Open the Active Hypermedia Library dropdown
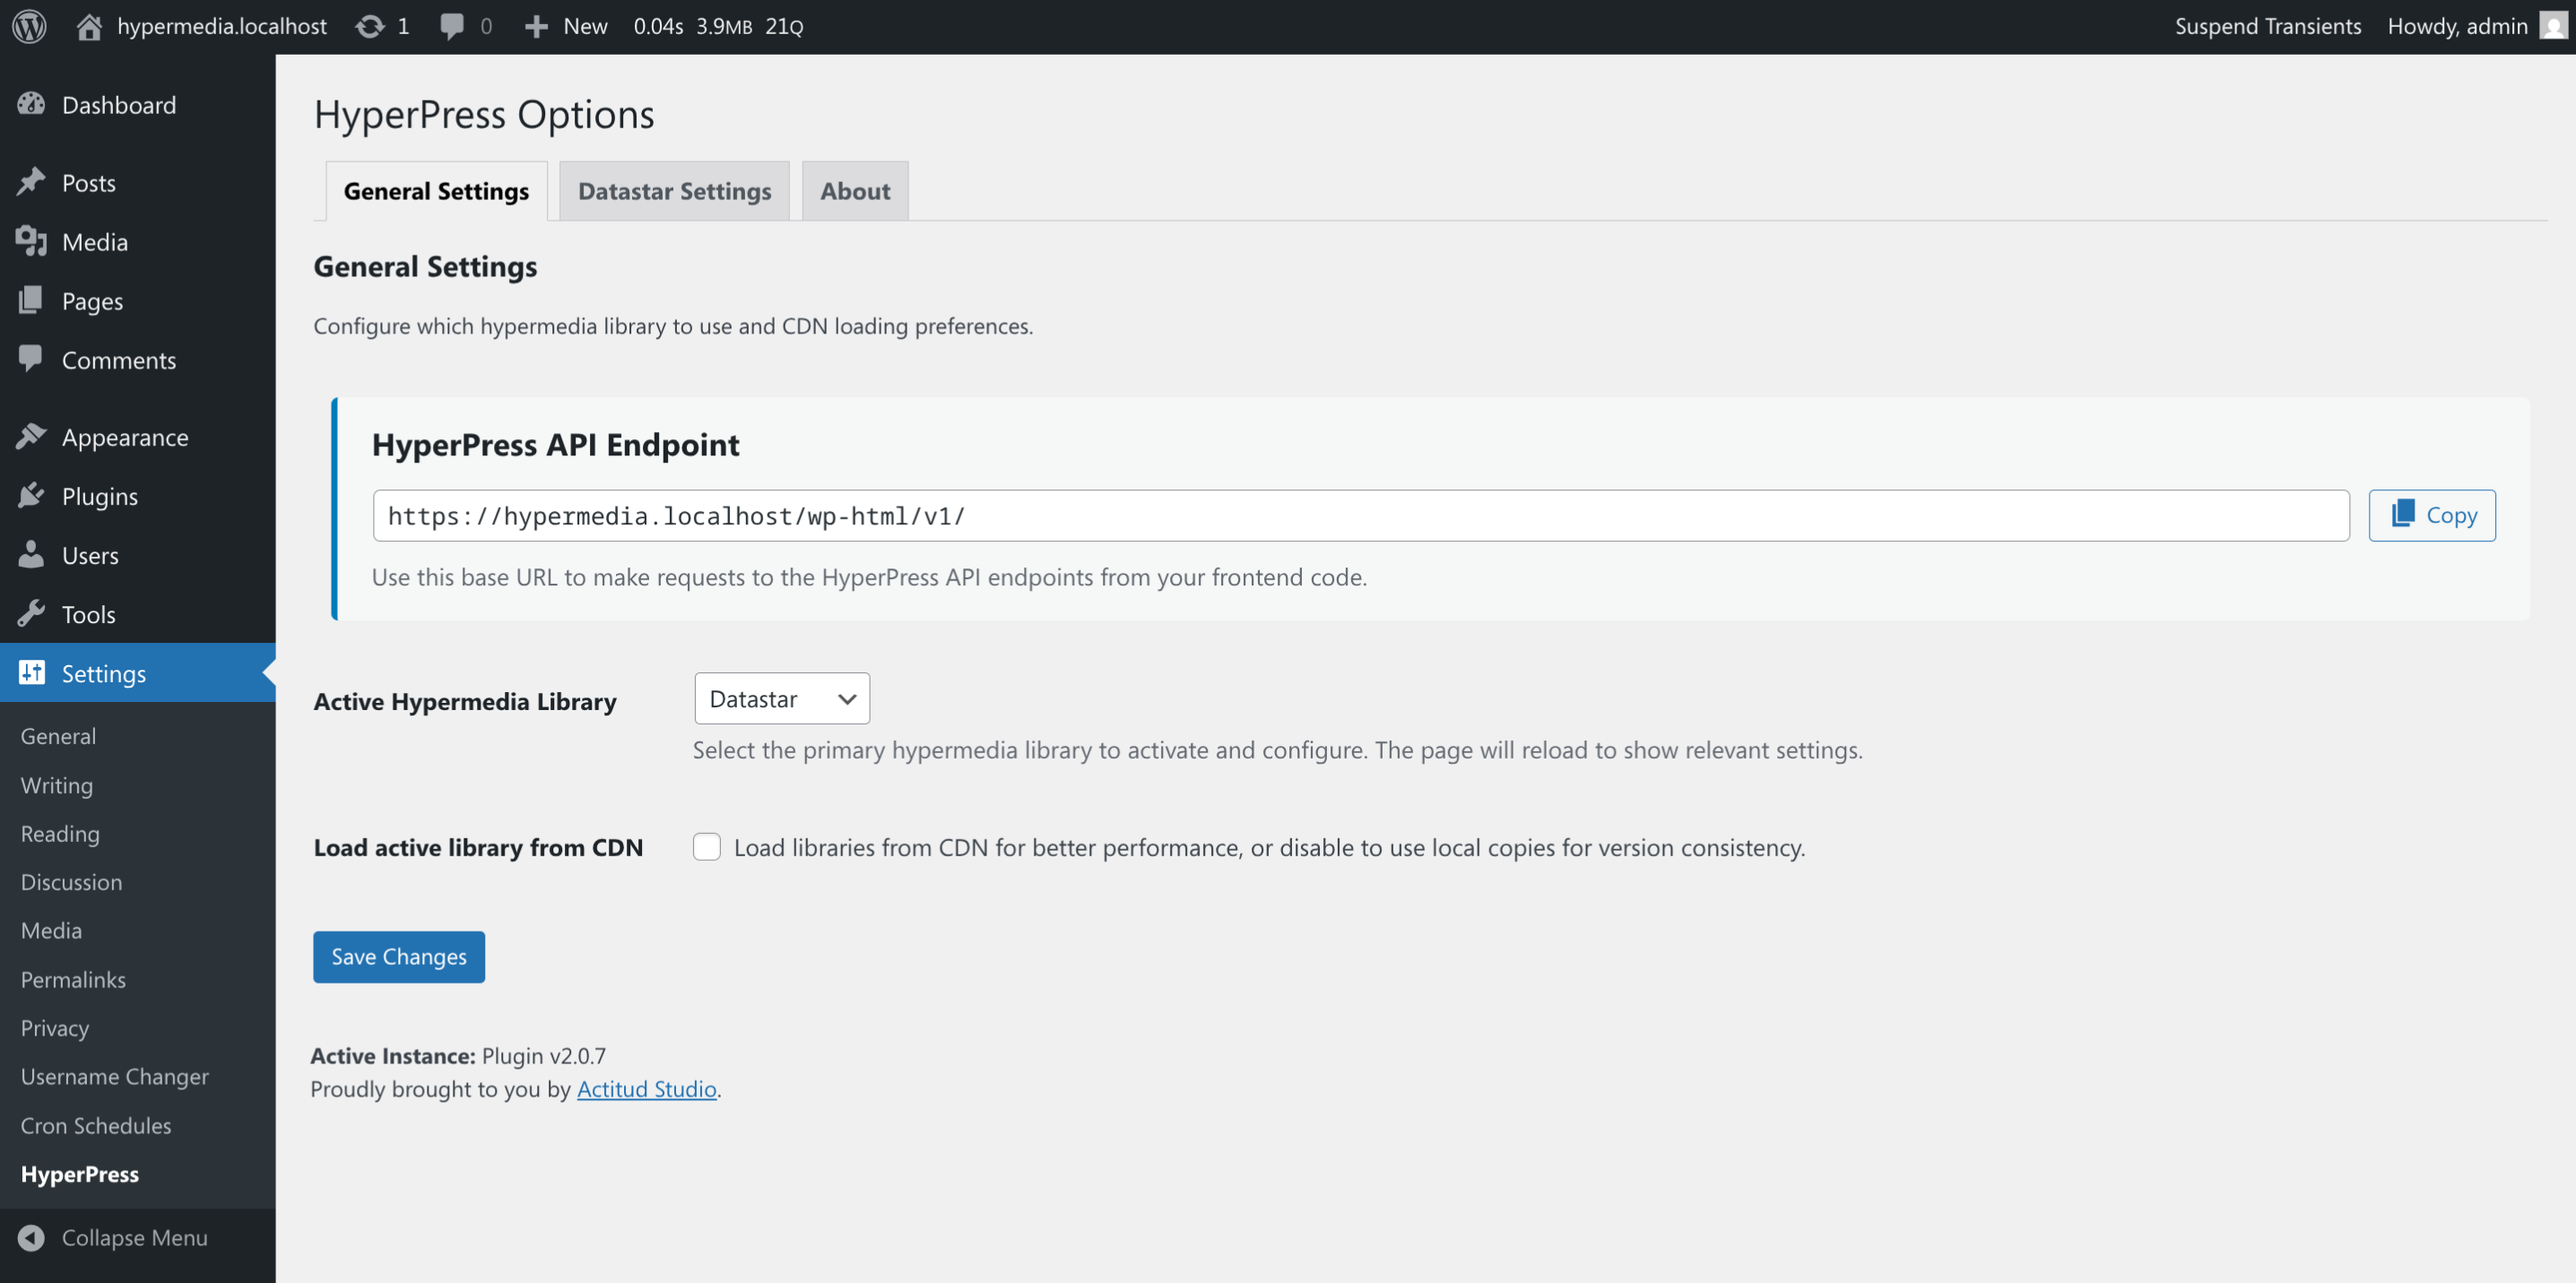Viewport: 2576px width, 1283px height. (x=782, y=698)
